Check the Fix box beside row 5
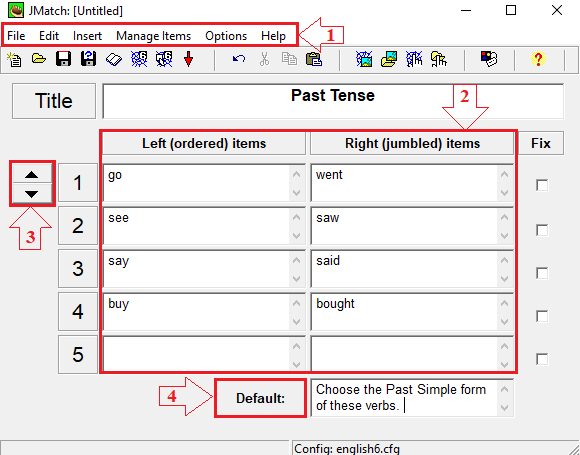 tap(542, 359)
